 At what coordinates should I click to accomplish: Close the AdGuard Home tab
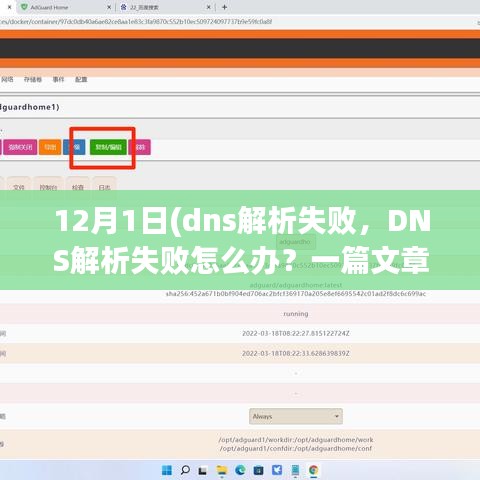coord(109,7)
